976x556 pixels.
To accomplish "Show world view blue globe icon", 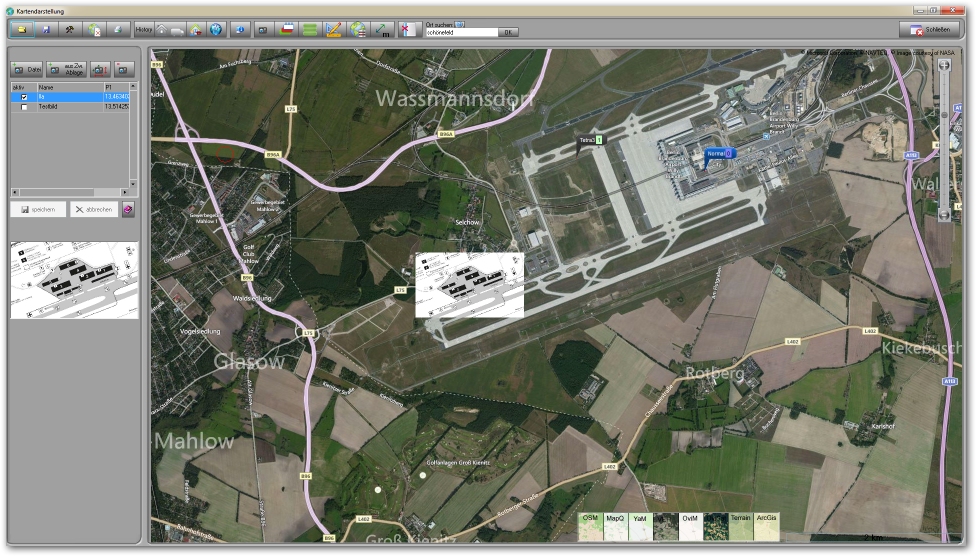I will pyautogui.click(x=215, y=29).
